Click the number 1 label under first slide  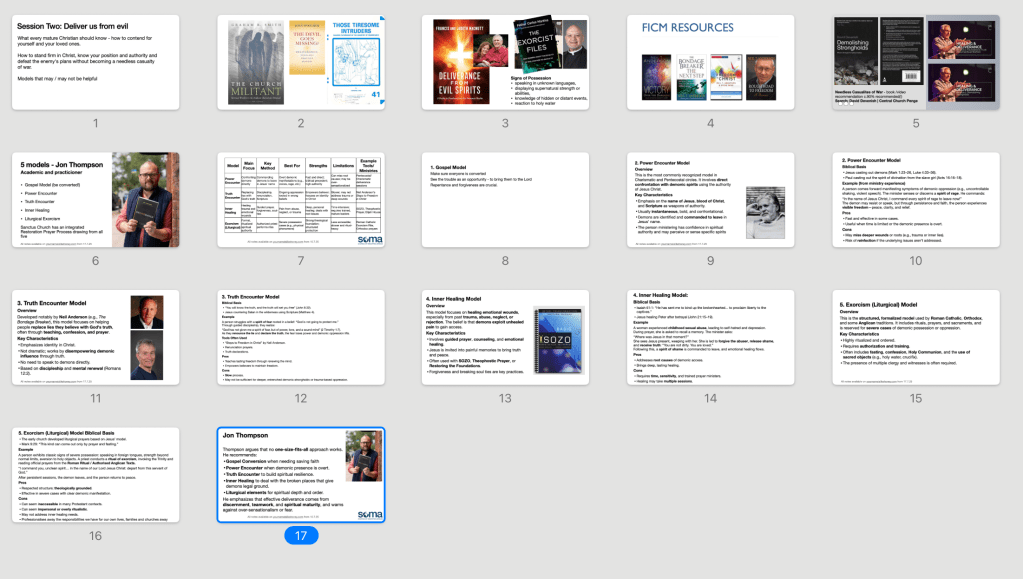tap(96, 123)
